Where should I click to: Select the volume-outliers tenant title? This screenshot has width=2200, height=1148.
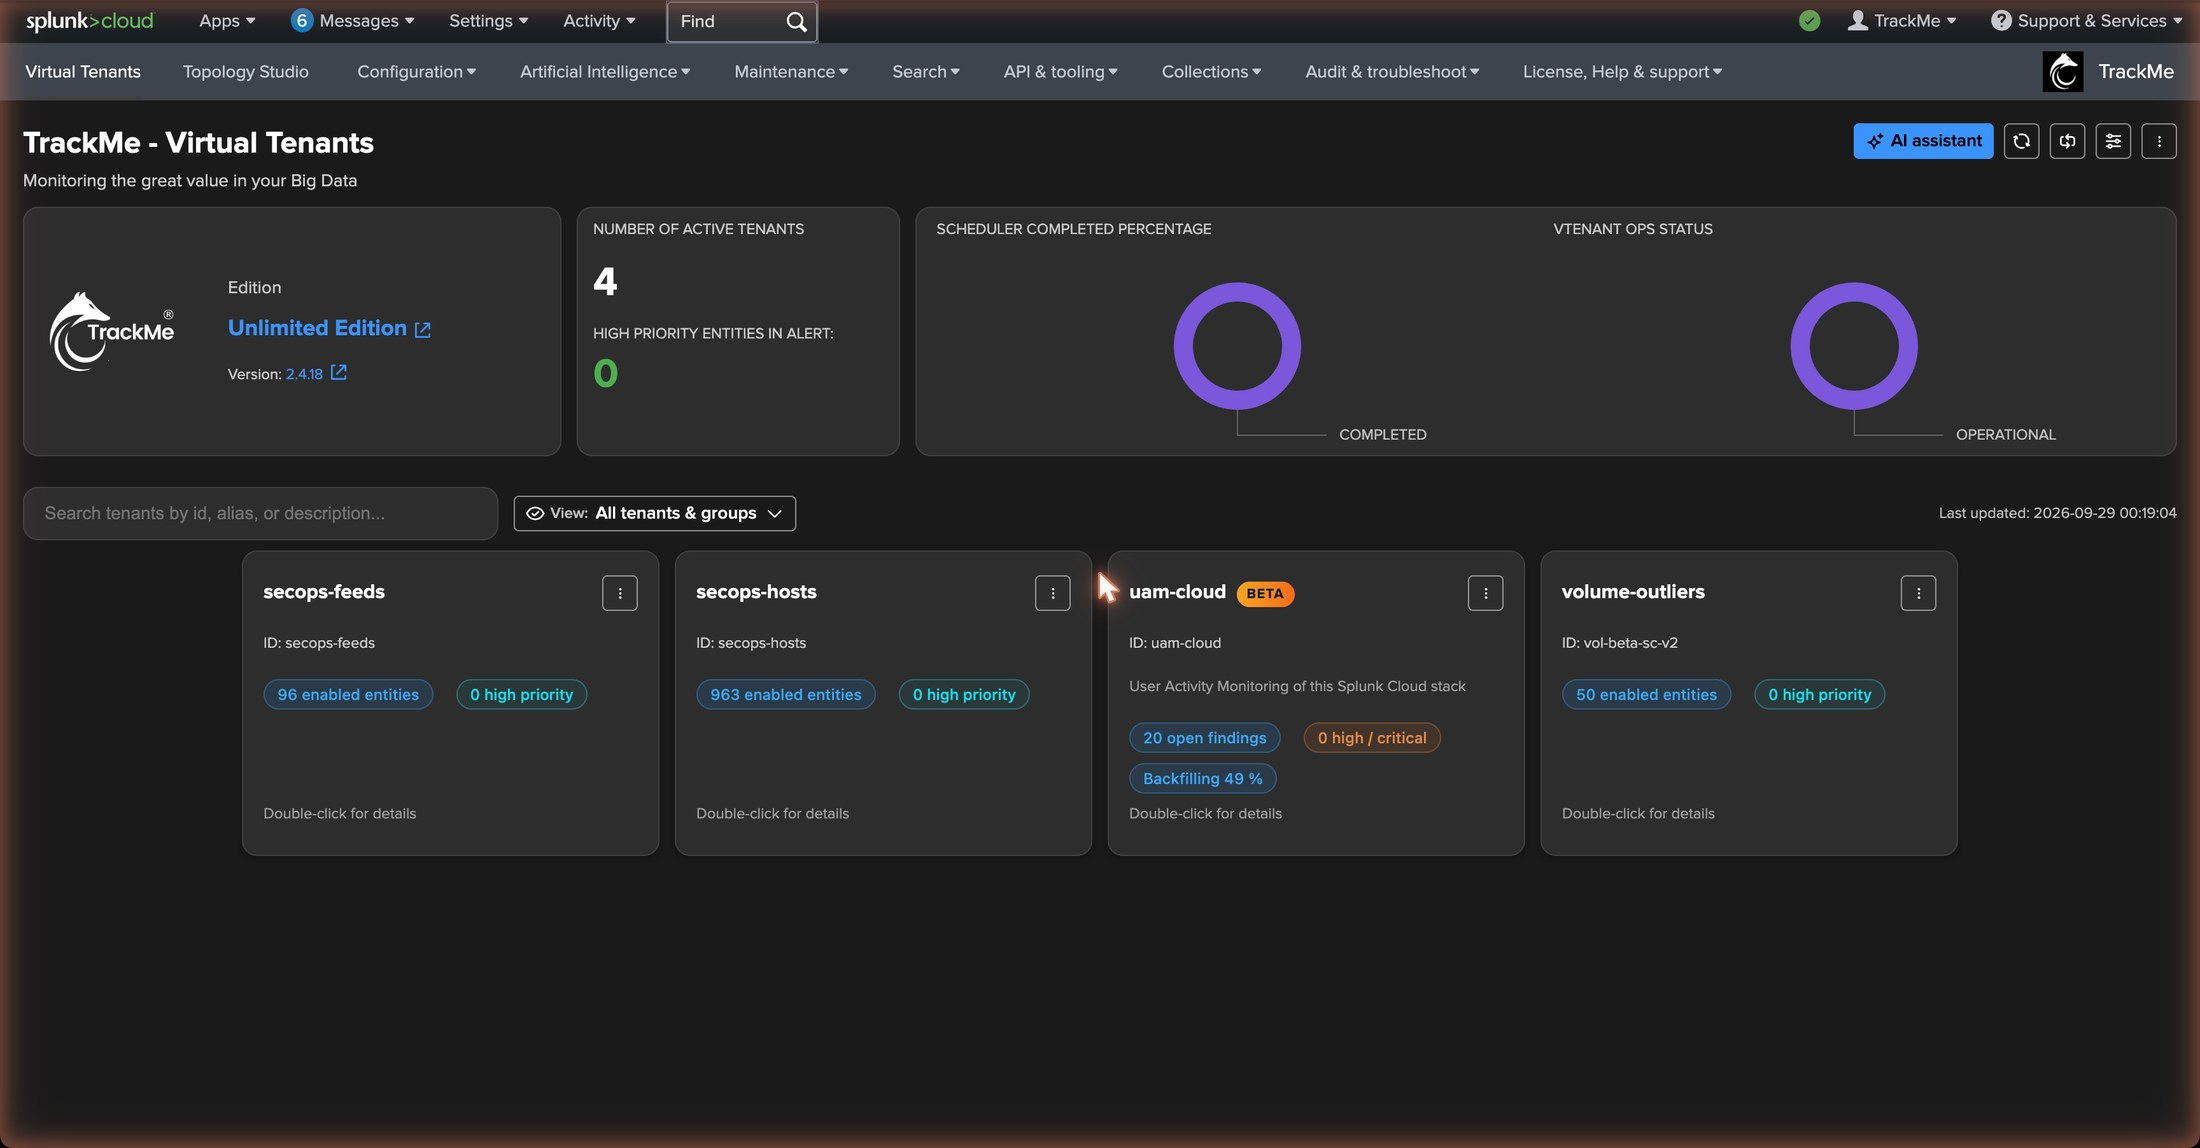(1633, 592)
